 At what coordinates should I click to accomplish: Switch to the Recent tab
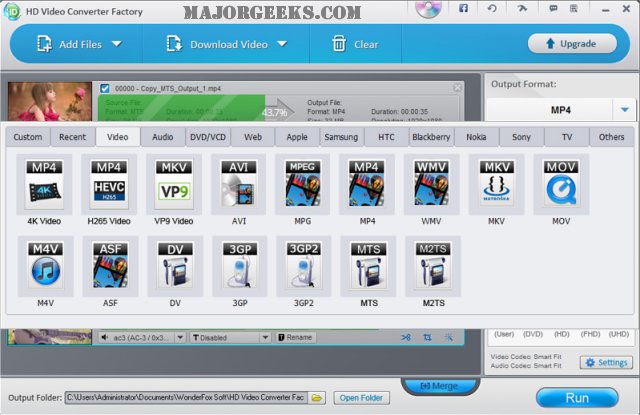pyautogui.click(x=73, y=137)
